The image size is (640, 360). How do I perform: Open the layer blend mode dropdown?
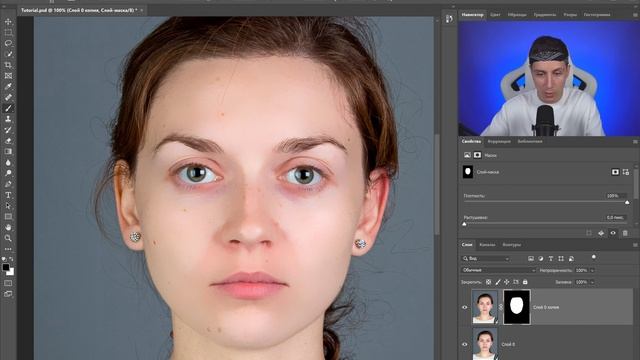pos(498,270)
